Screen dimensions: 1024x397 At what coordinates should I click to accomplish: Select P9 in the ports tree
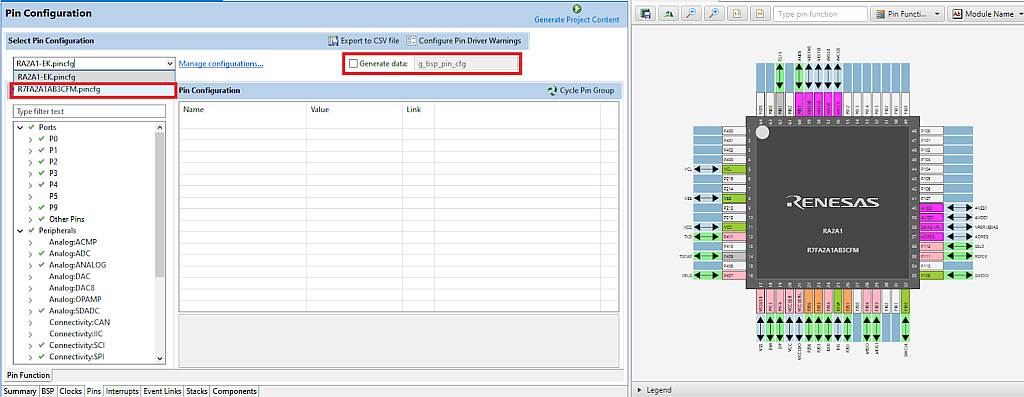pos(54,208)
